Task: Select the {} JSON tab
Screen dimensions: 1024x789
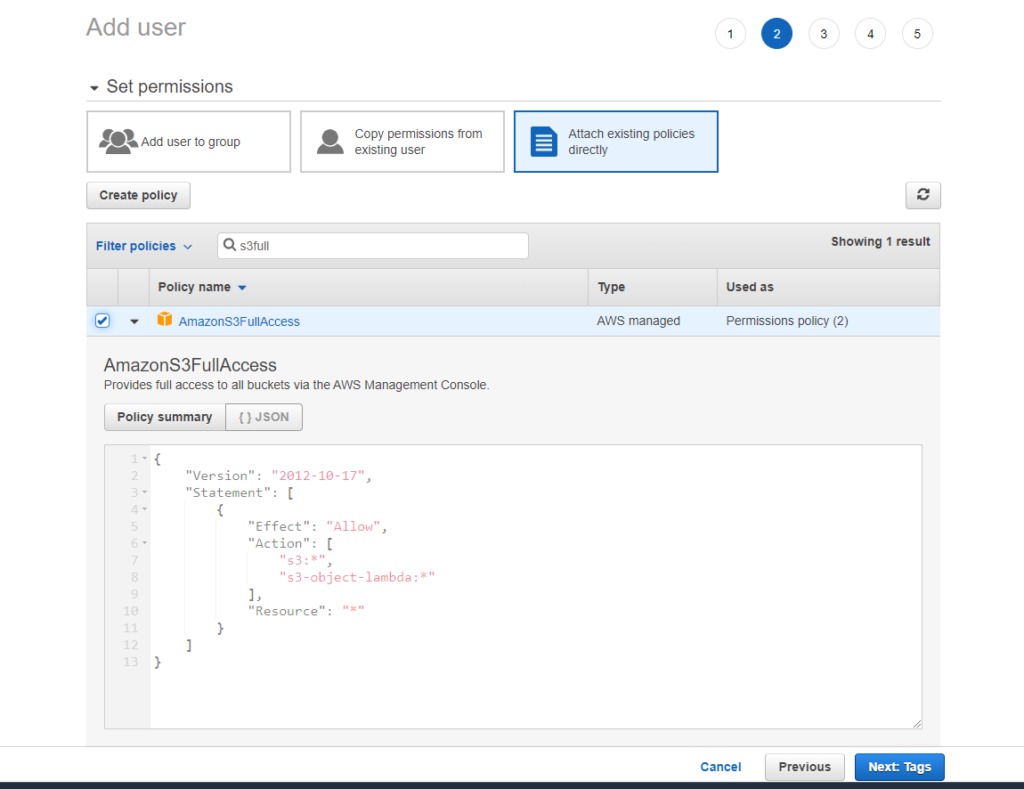Action: (x=264, y=417)
